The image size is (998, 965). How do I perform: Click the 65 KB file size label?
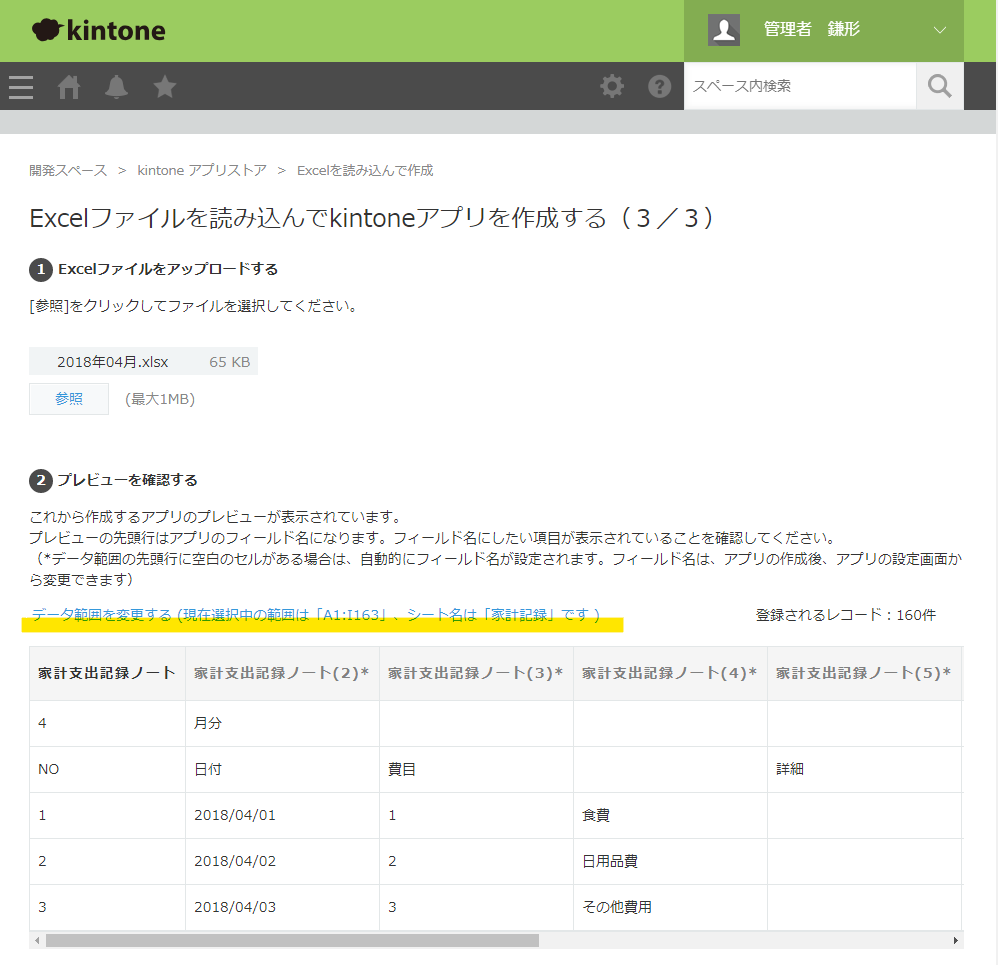(230, 362)
